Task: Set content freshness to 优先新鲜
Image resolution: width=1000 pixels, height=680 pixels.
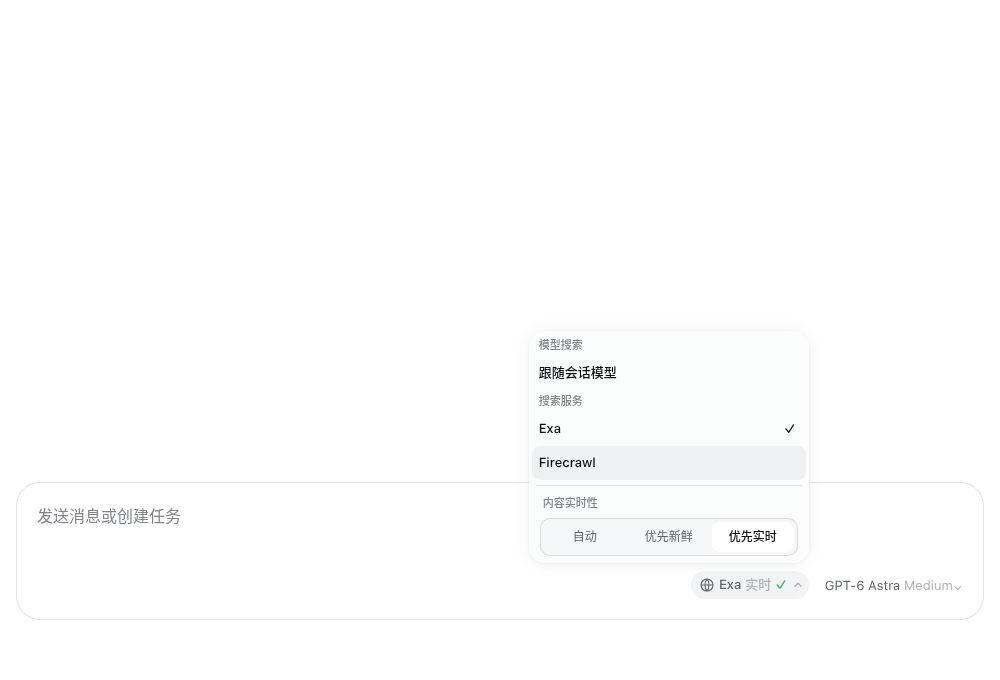Action: [668, 536]
